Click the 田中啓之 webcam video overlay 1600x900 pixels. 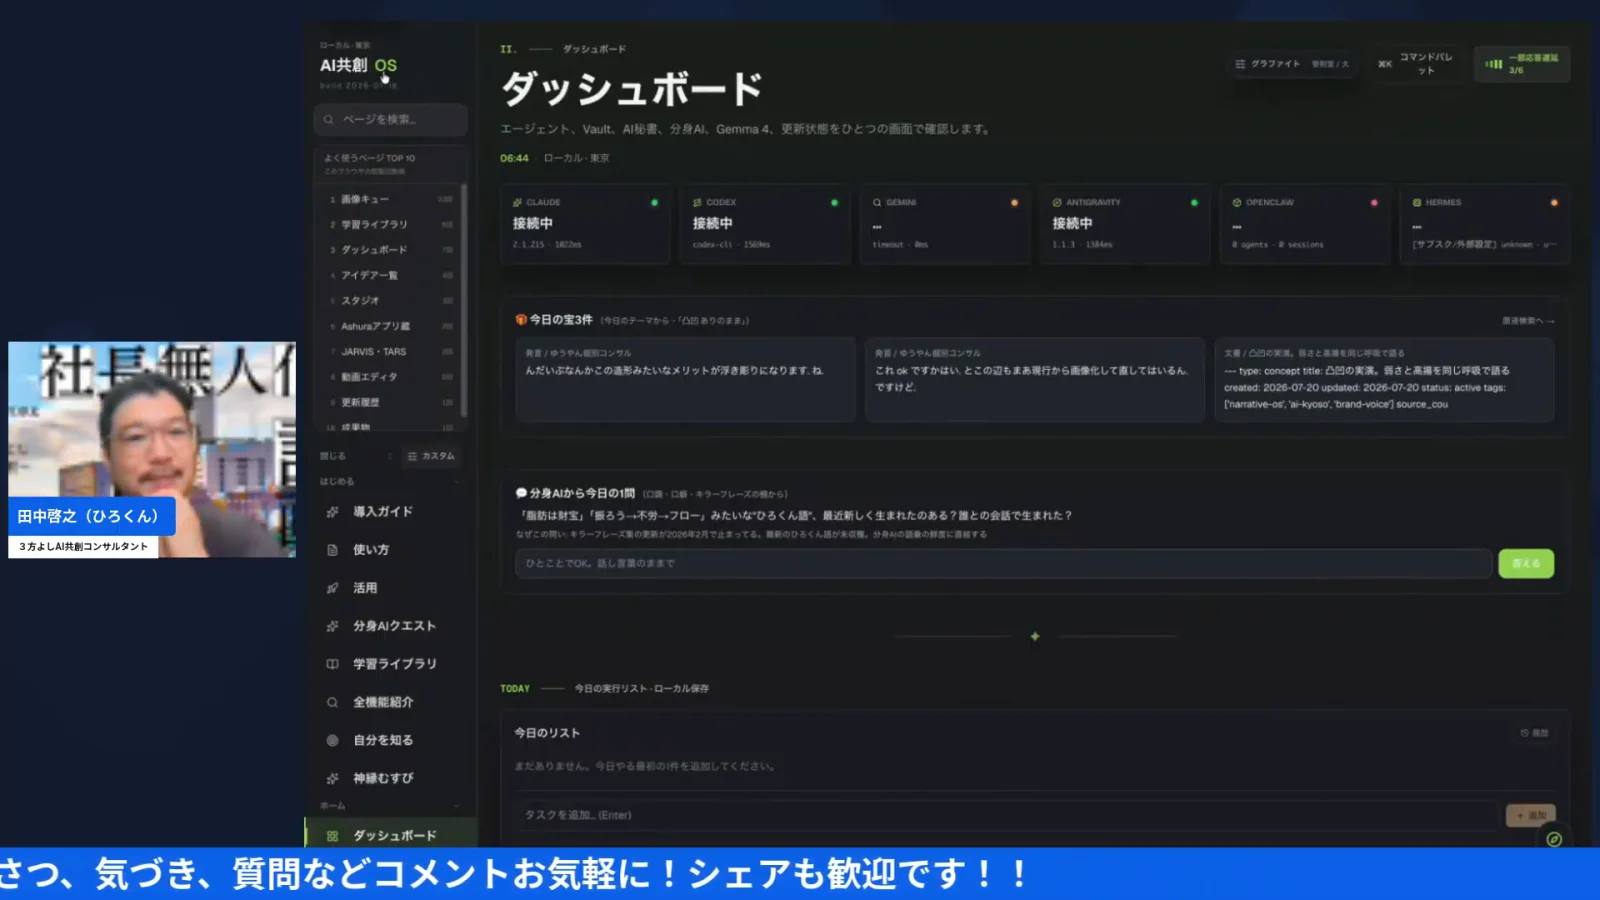[x=152, y=450]
